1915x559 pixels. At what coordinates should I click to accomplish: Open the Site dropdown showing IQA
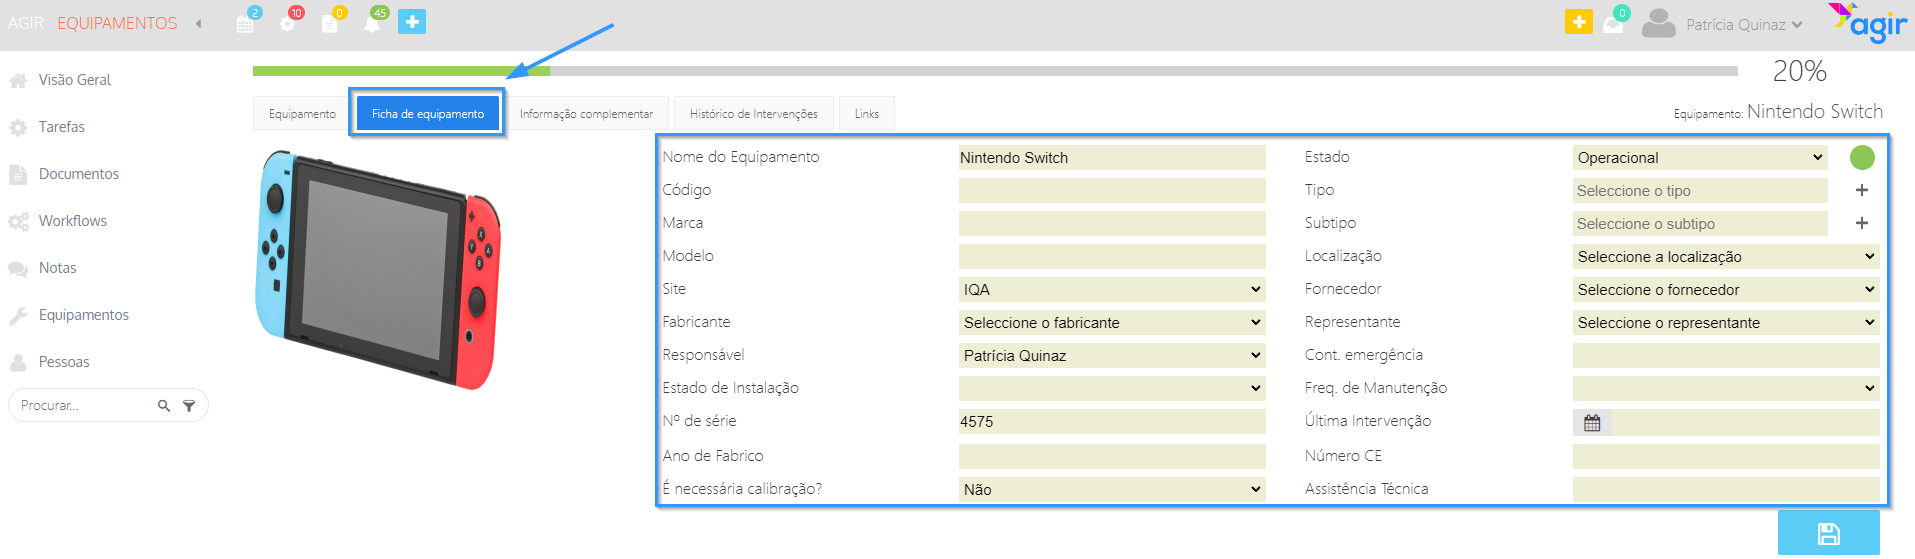click(x=1112, y=290)
